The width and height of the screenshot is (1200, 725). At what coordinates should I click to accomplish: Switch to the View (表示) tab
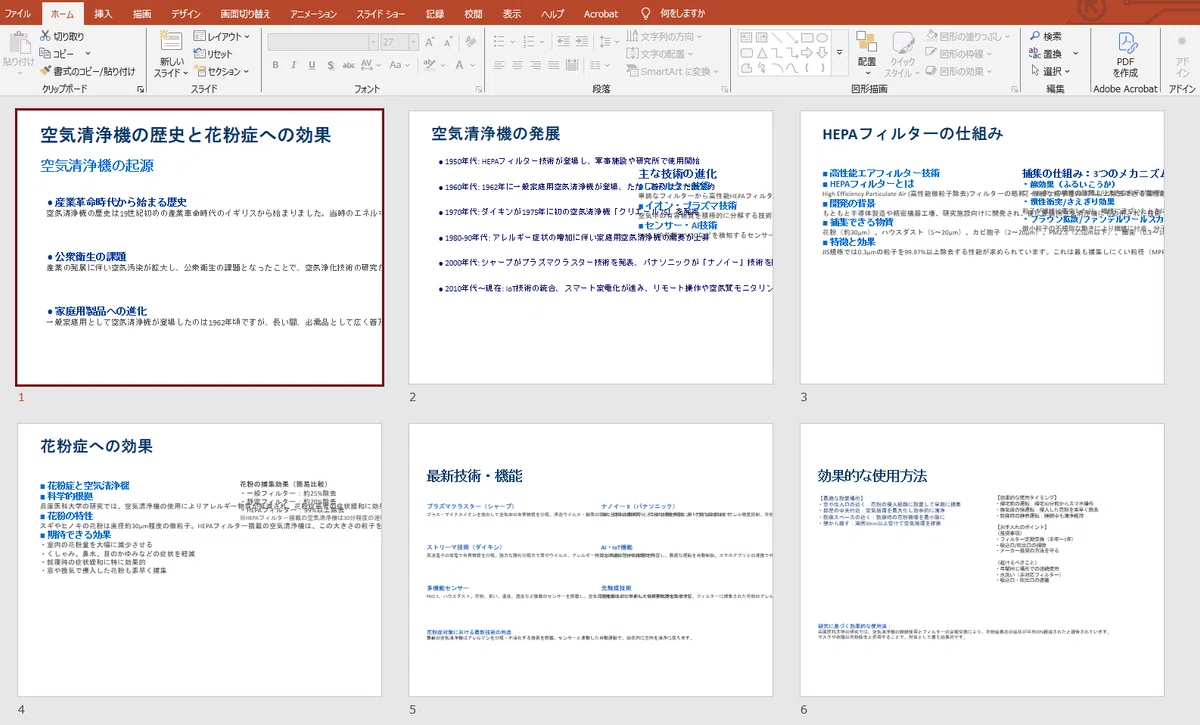[x=512, y=13]
